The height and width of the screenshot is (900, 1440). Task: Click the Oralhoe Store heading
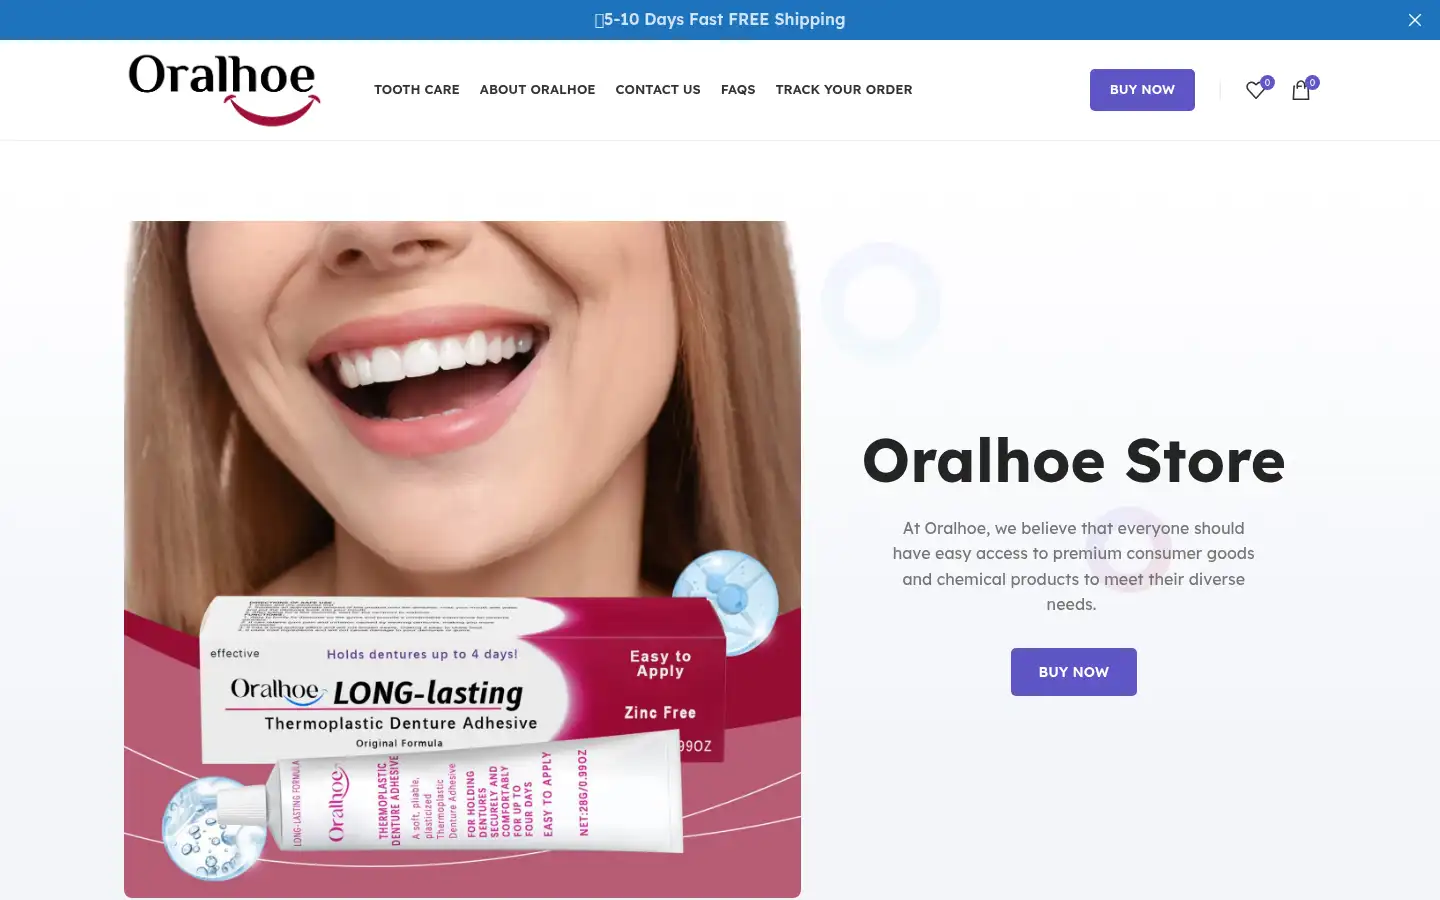click(1073, 461)
